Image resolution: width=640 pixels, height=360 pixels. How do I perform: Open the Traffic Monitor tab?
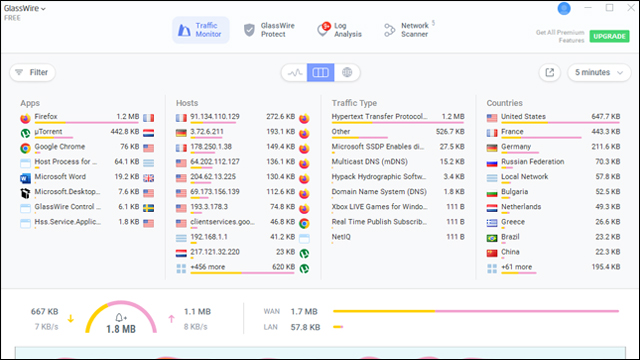[200, 30]
